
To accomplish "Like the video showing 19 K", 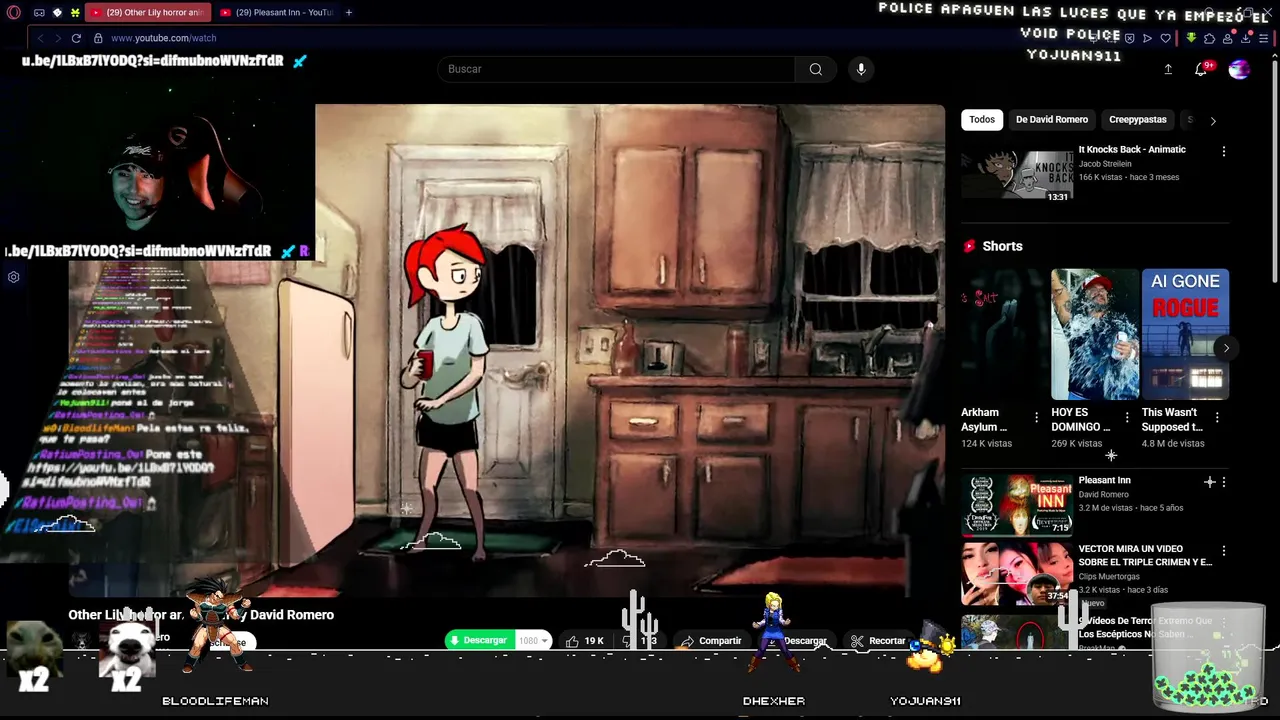I will tap(586, 641).
